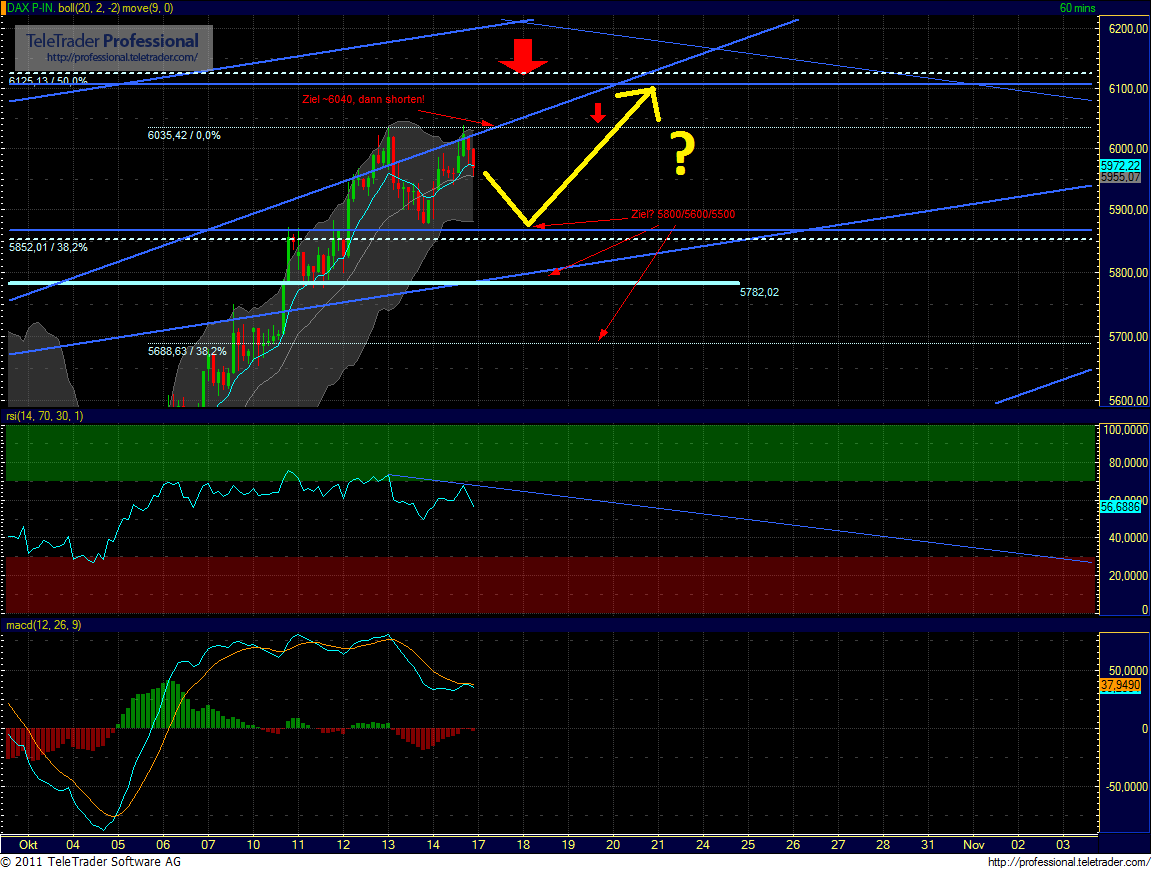Click the 6200,00 price axis label
Viewport: 1151px width, 871px height.
[x=1128, y=29]
